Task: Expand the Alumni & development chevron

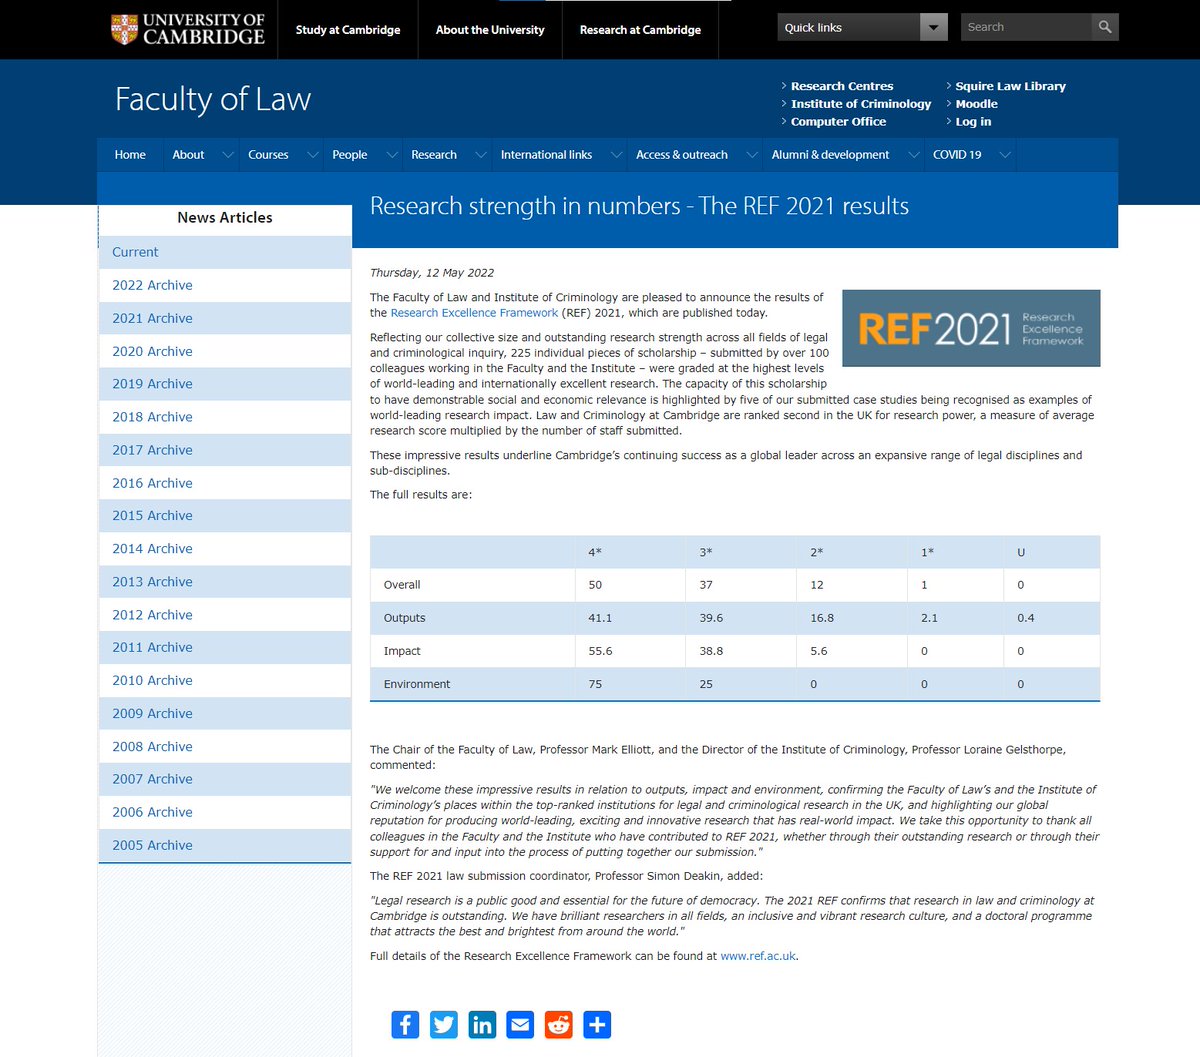Action: [913, 155]
